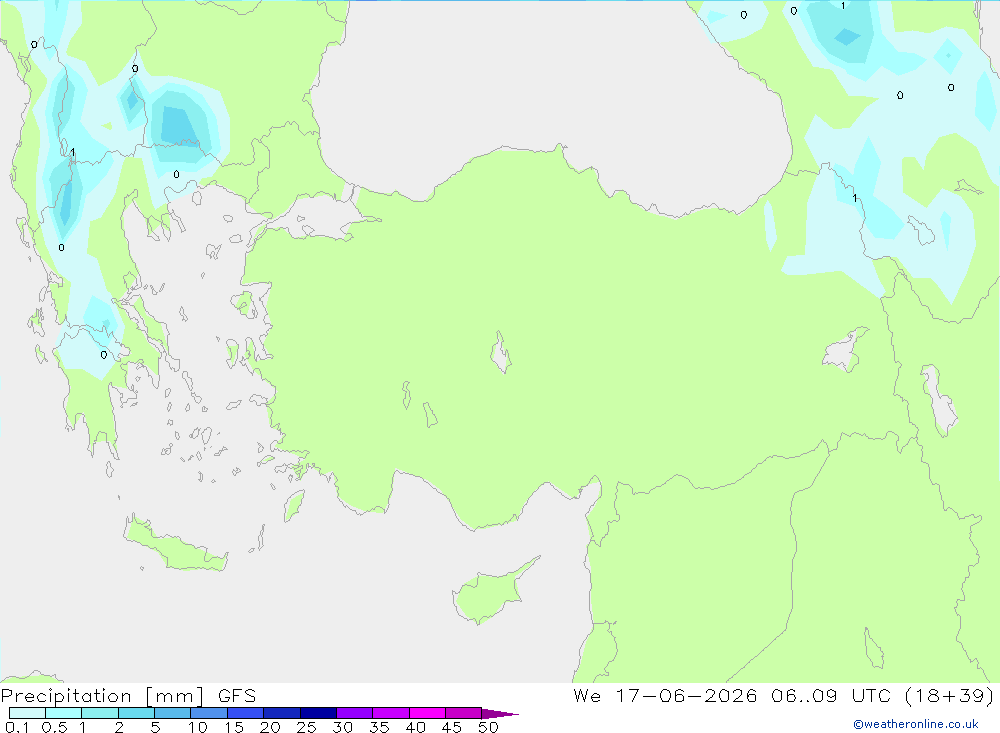Click the island of Crete on map
This screenshot has width=1000, height=733.
point(175,545)
